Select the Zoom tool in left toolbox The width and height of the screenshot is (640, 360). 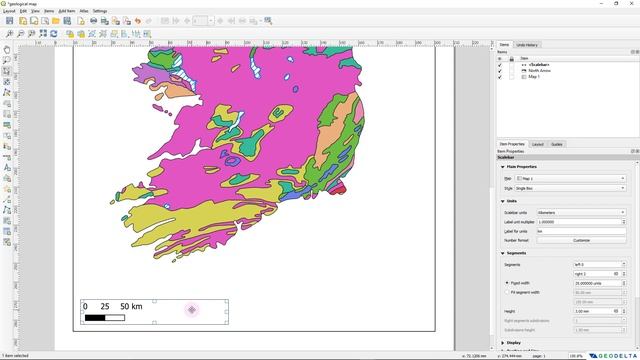(x=7, y=60)
